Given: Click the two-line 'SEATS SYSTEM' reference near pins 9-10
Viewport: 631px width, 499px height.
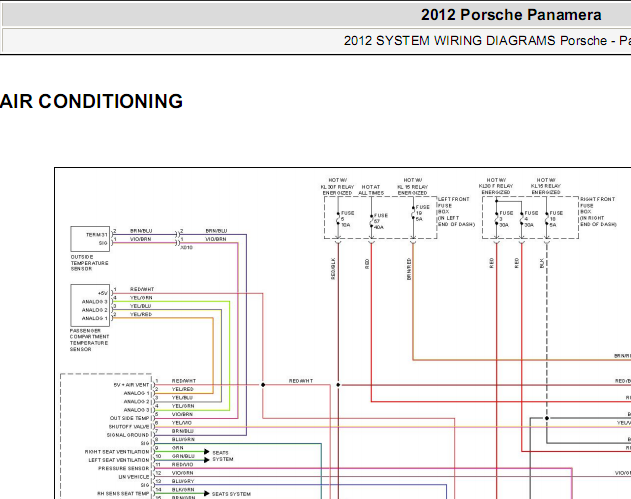Looking at the screenshot, I should pyautogui.click(x=223, y=456).
